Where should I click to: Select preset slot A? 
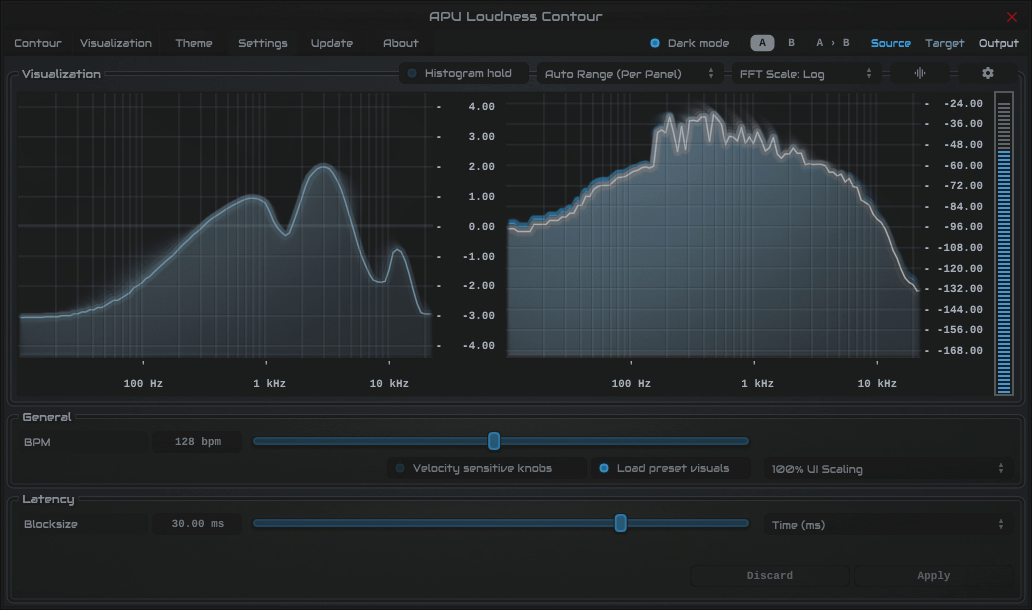(x=762, y=43)
